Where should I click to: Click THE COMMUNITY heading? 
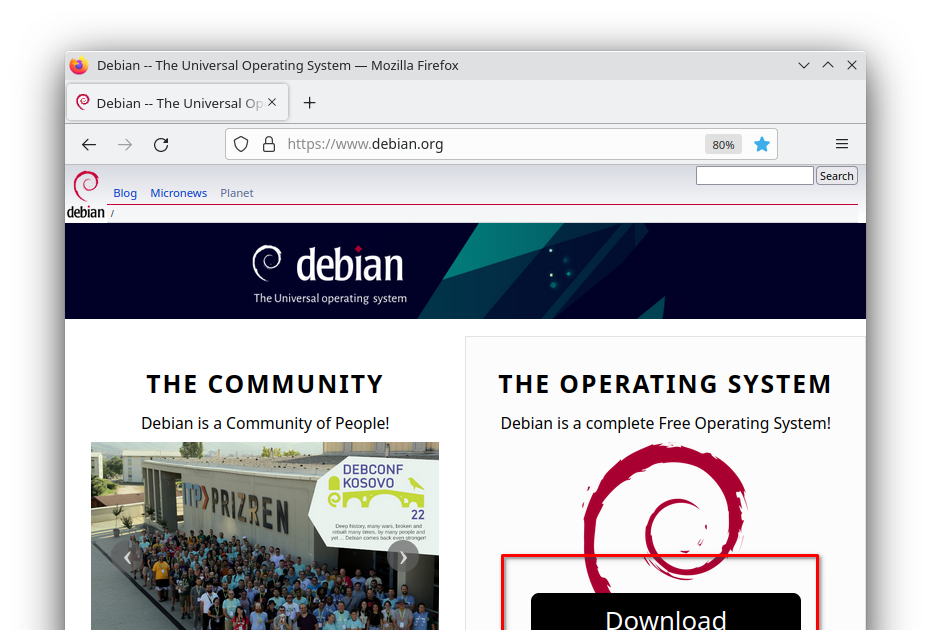click(265, 384)
